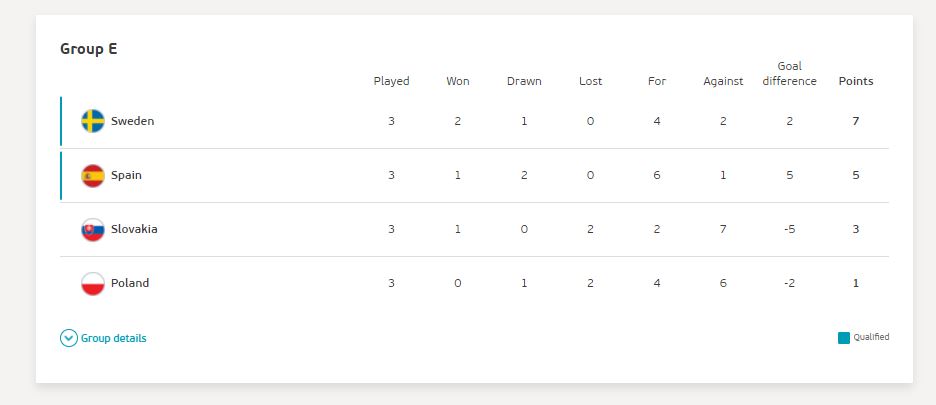Click the Spain flag icon
Screen dimensions: 936x405
(93, 176)
